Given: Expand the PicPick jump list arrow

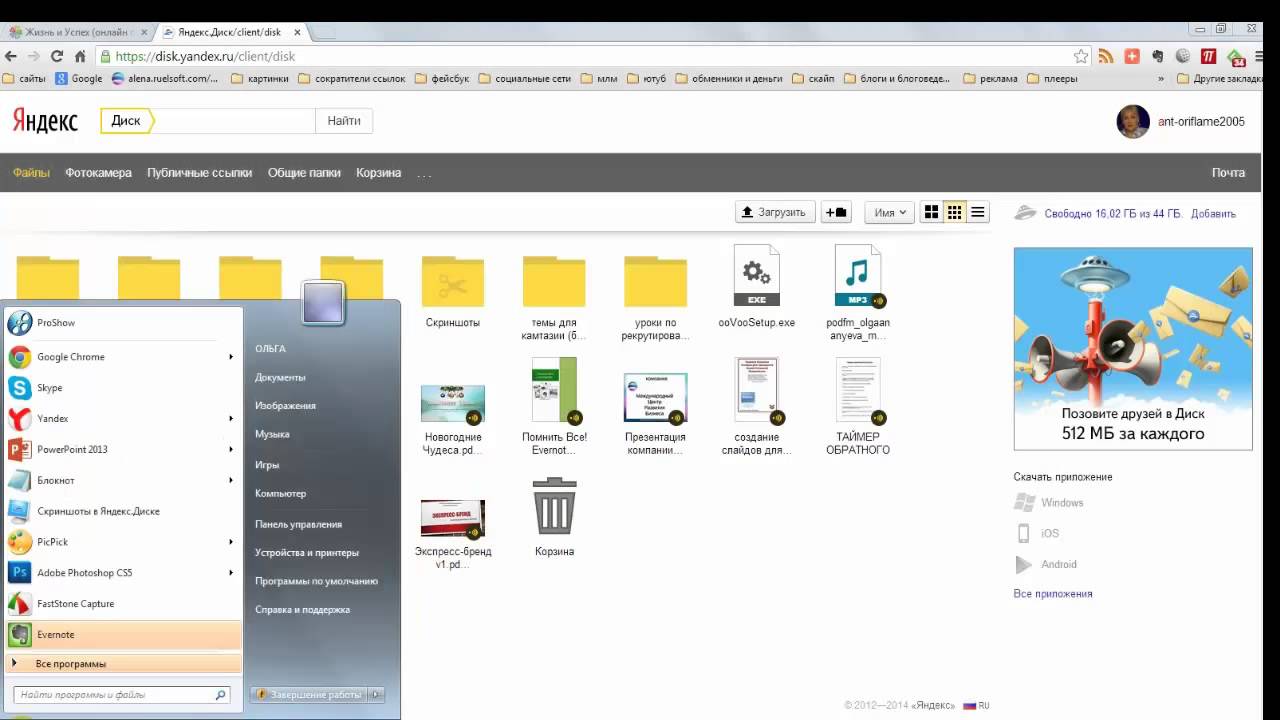Looking at the screenshot, I should [231, 542].
